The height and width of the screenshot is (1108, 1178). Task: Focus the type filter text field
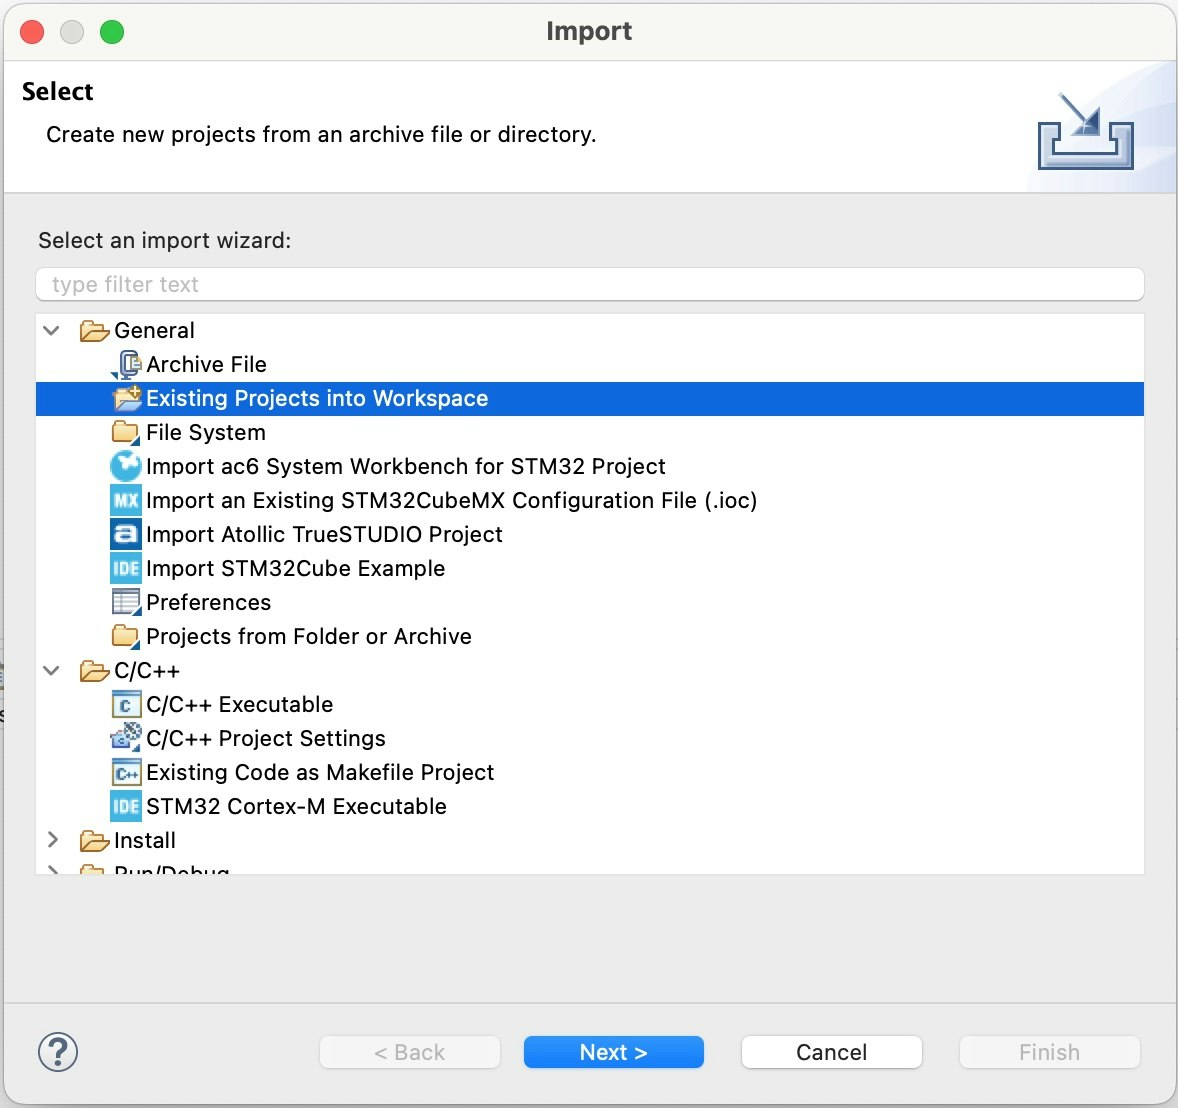[590, 284]
